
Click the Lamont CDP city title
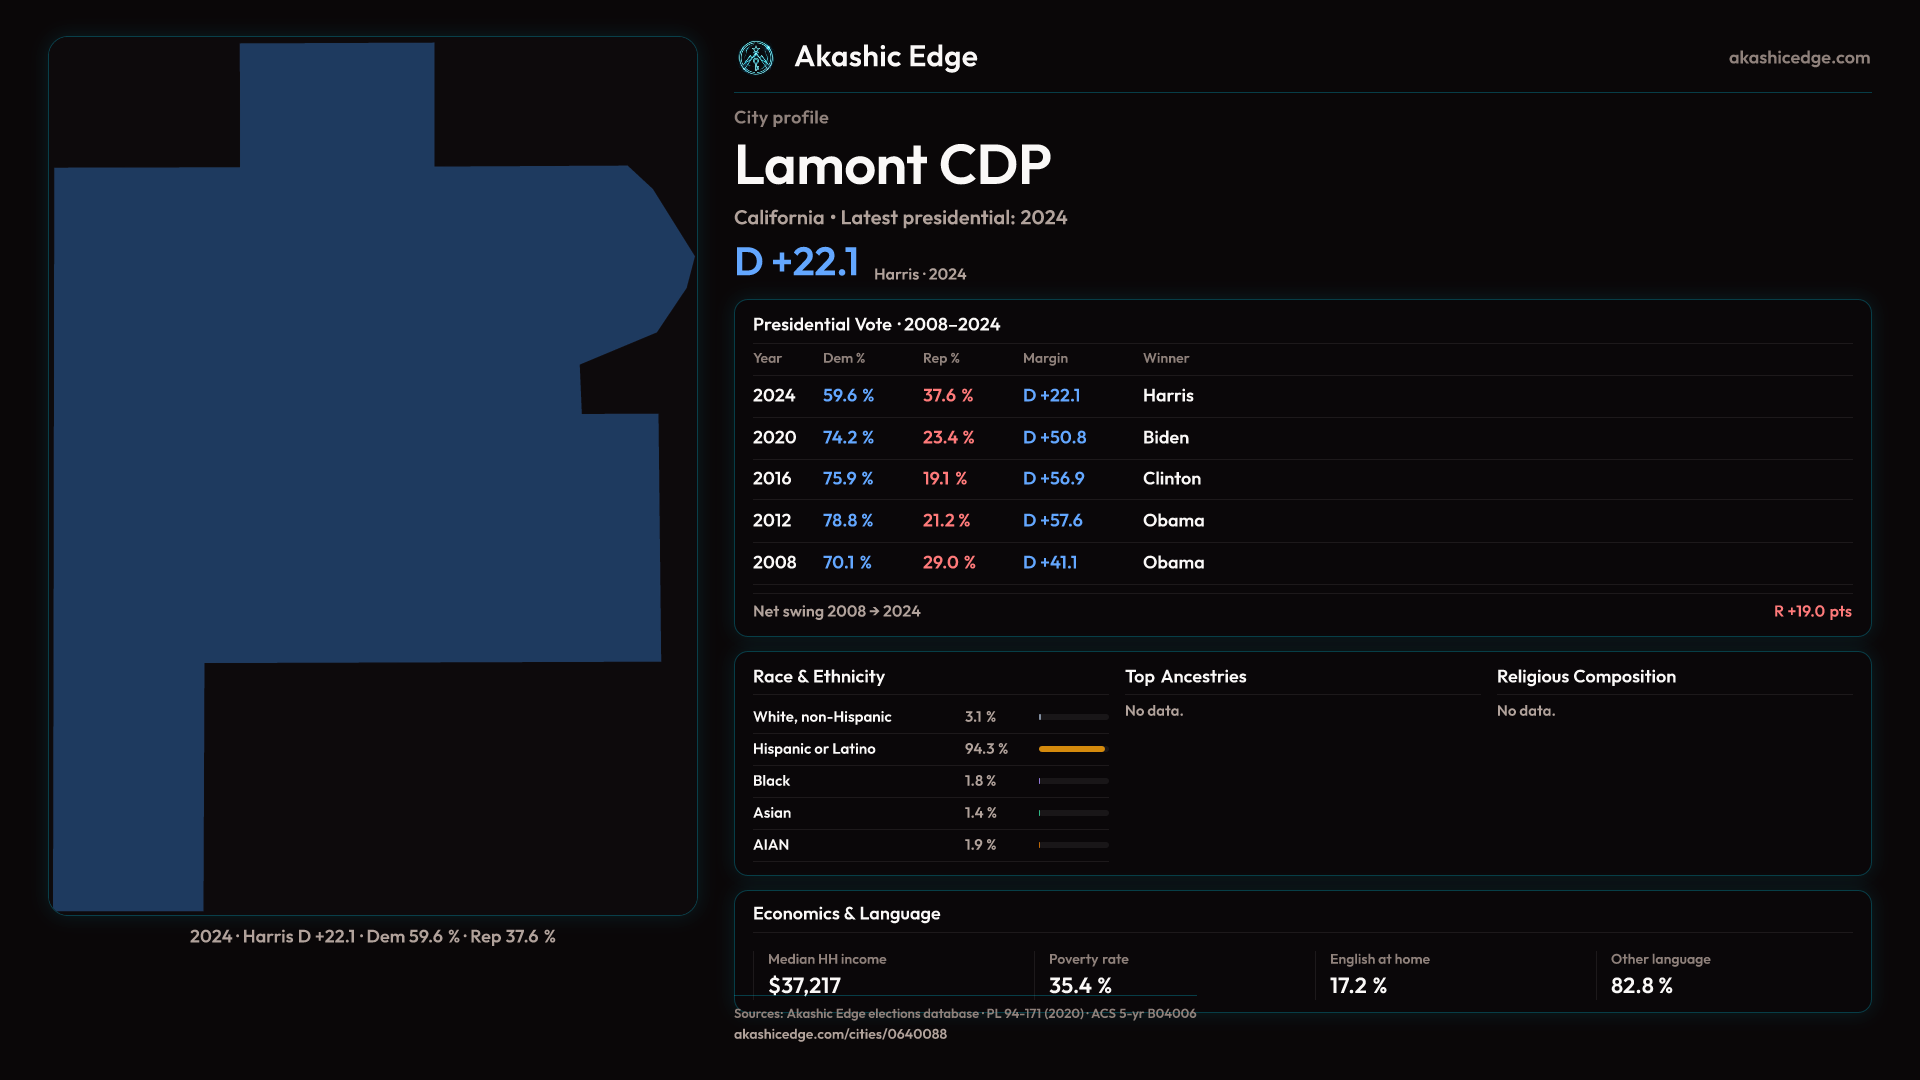point(892,165)
